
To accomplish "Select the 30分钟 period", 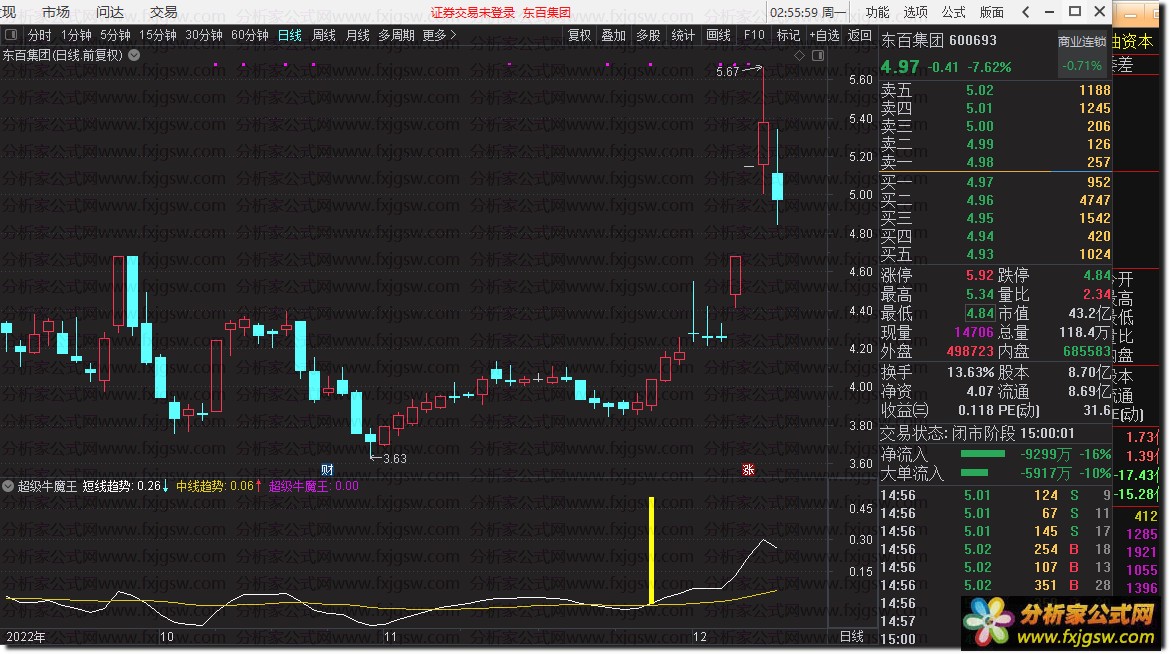I will point(204,35).
